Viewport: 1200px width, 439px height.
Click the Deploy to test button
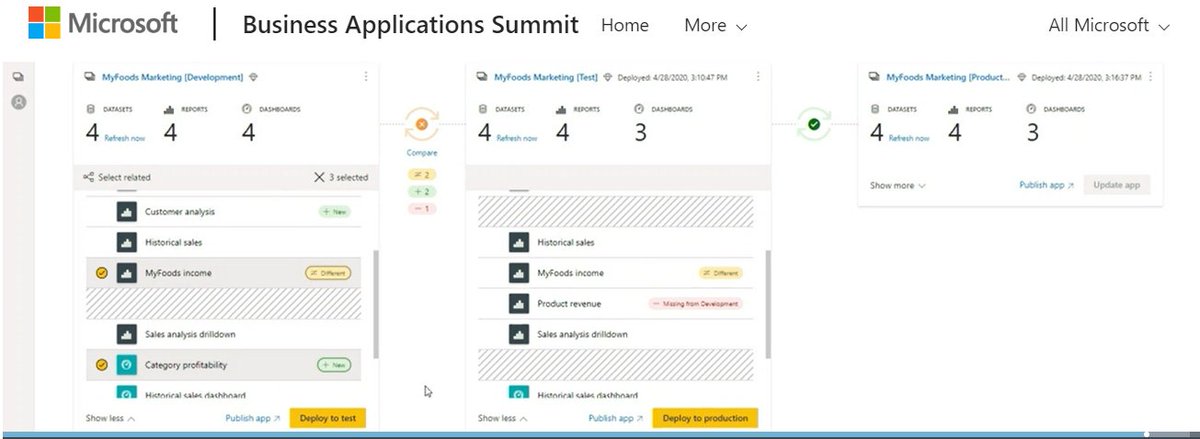point(328,418)
